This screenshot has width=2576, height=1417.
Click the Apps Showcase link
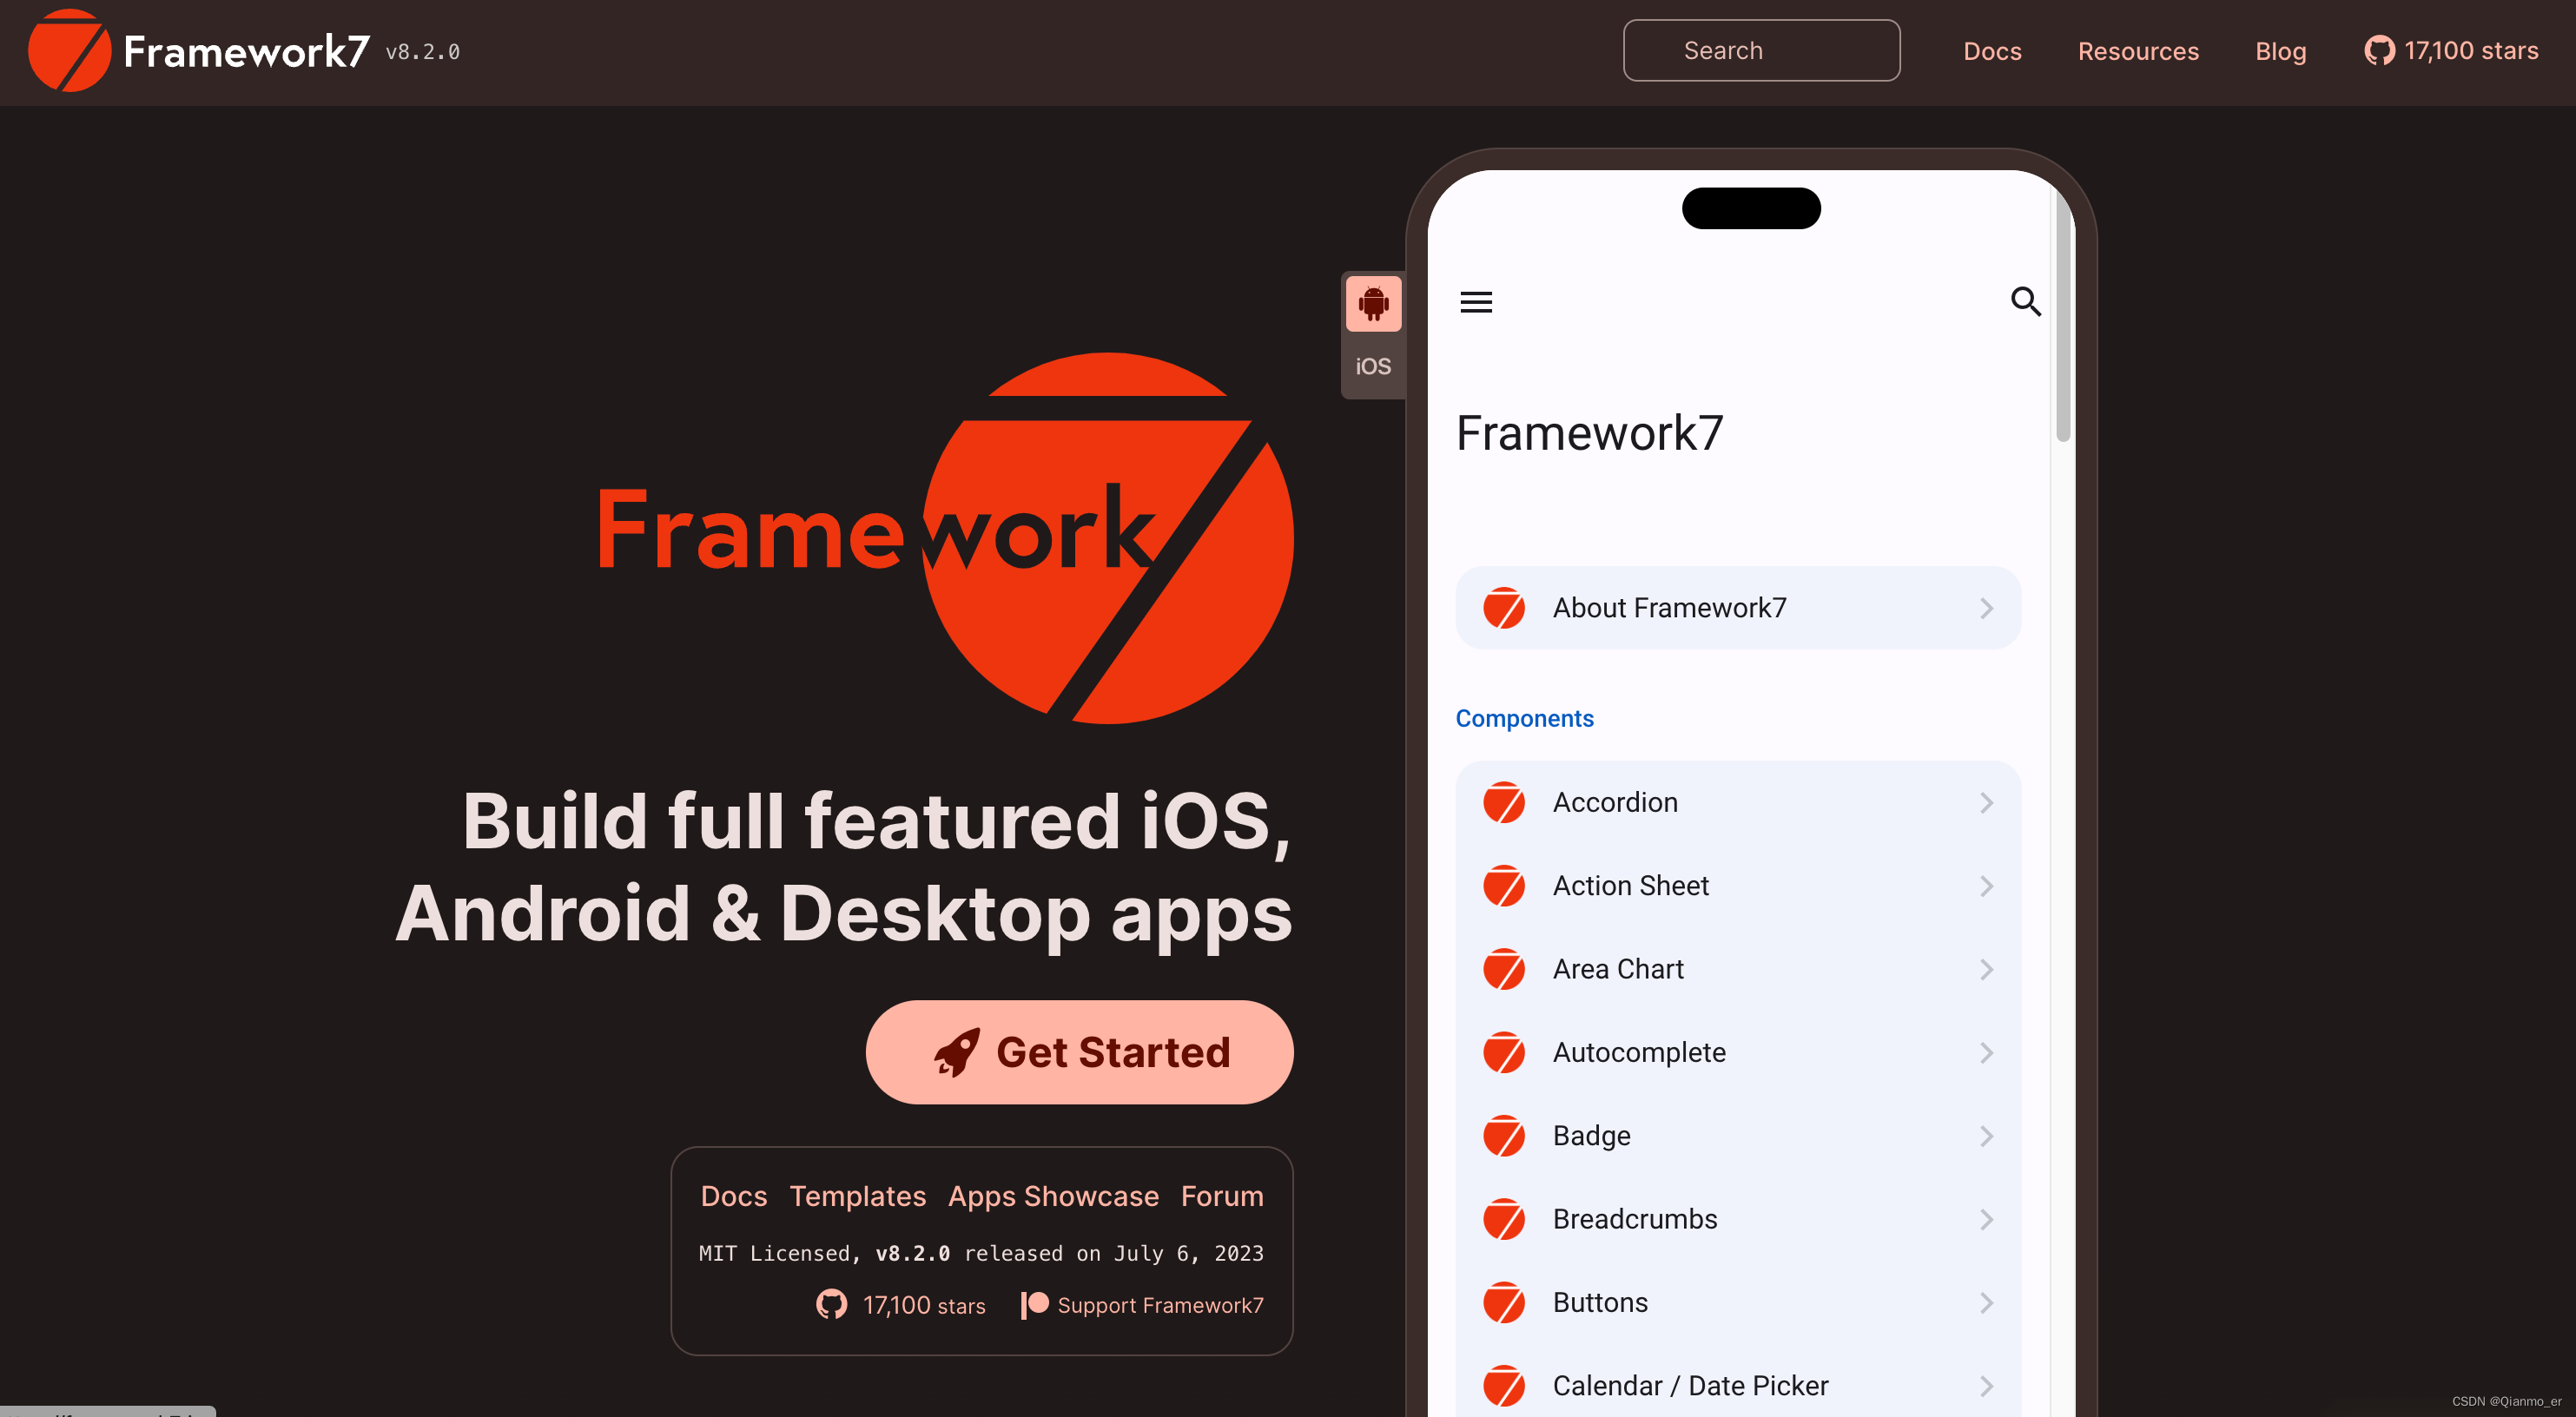pos(1053,1196)
